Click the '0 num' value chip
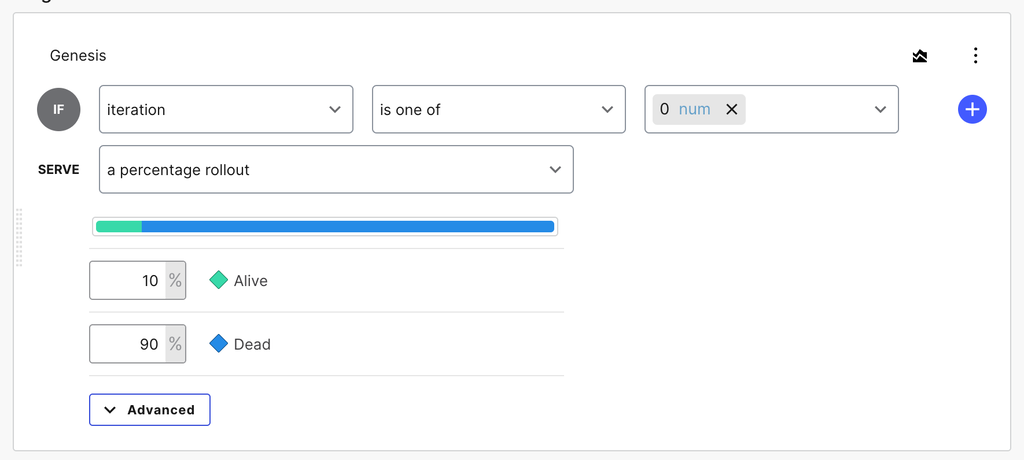 [684, 110]
